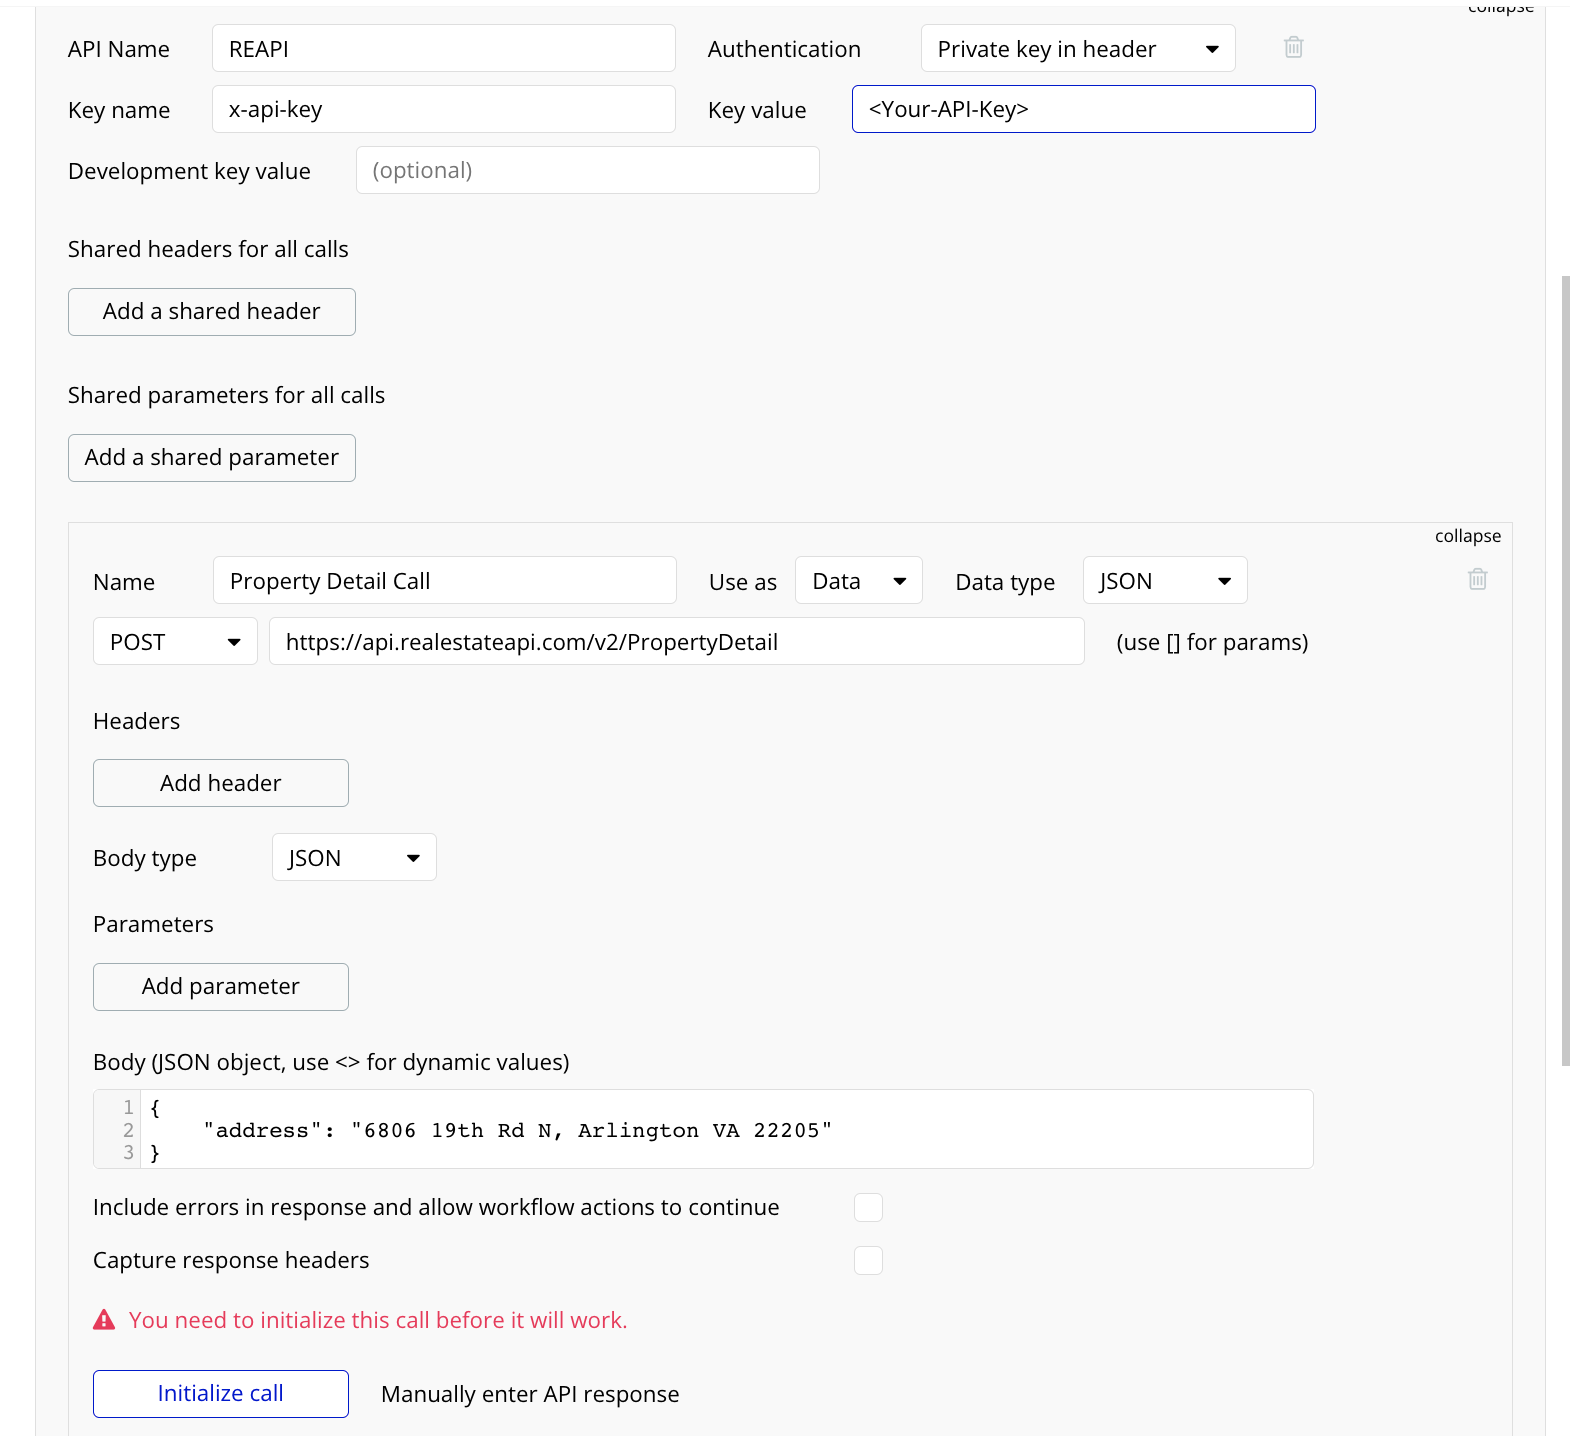Focus the Key value input field
This screenshot has height=1452, width=1580.
pyautogui.click(x=1084, y=109)
